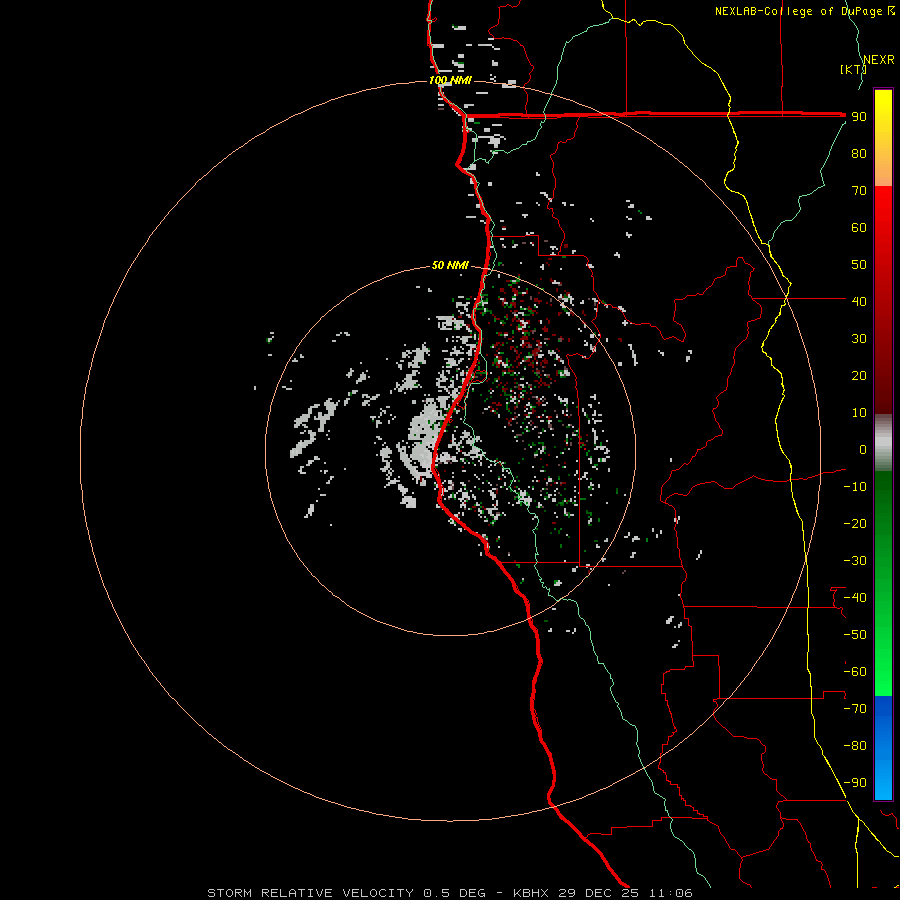
Task: Select the 10 value on velocity scale
Action: pyautogui.click(x=859, y=413)
